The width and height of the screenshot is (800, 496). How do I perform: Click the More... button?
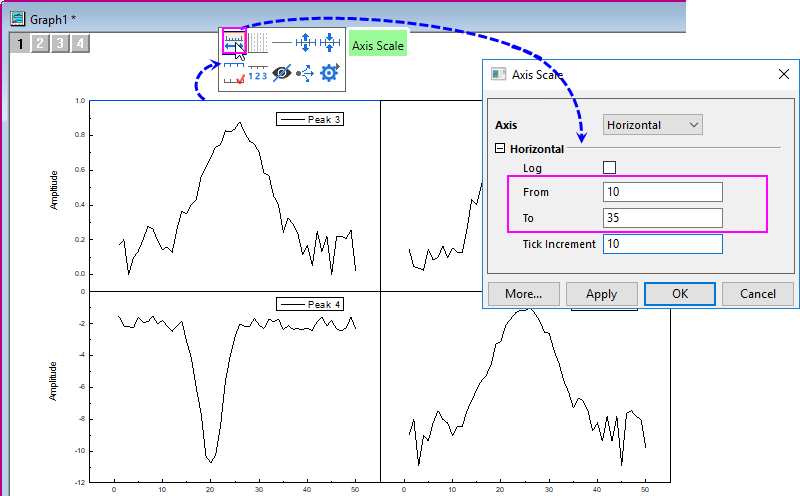click(x=522, y=294)
